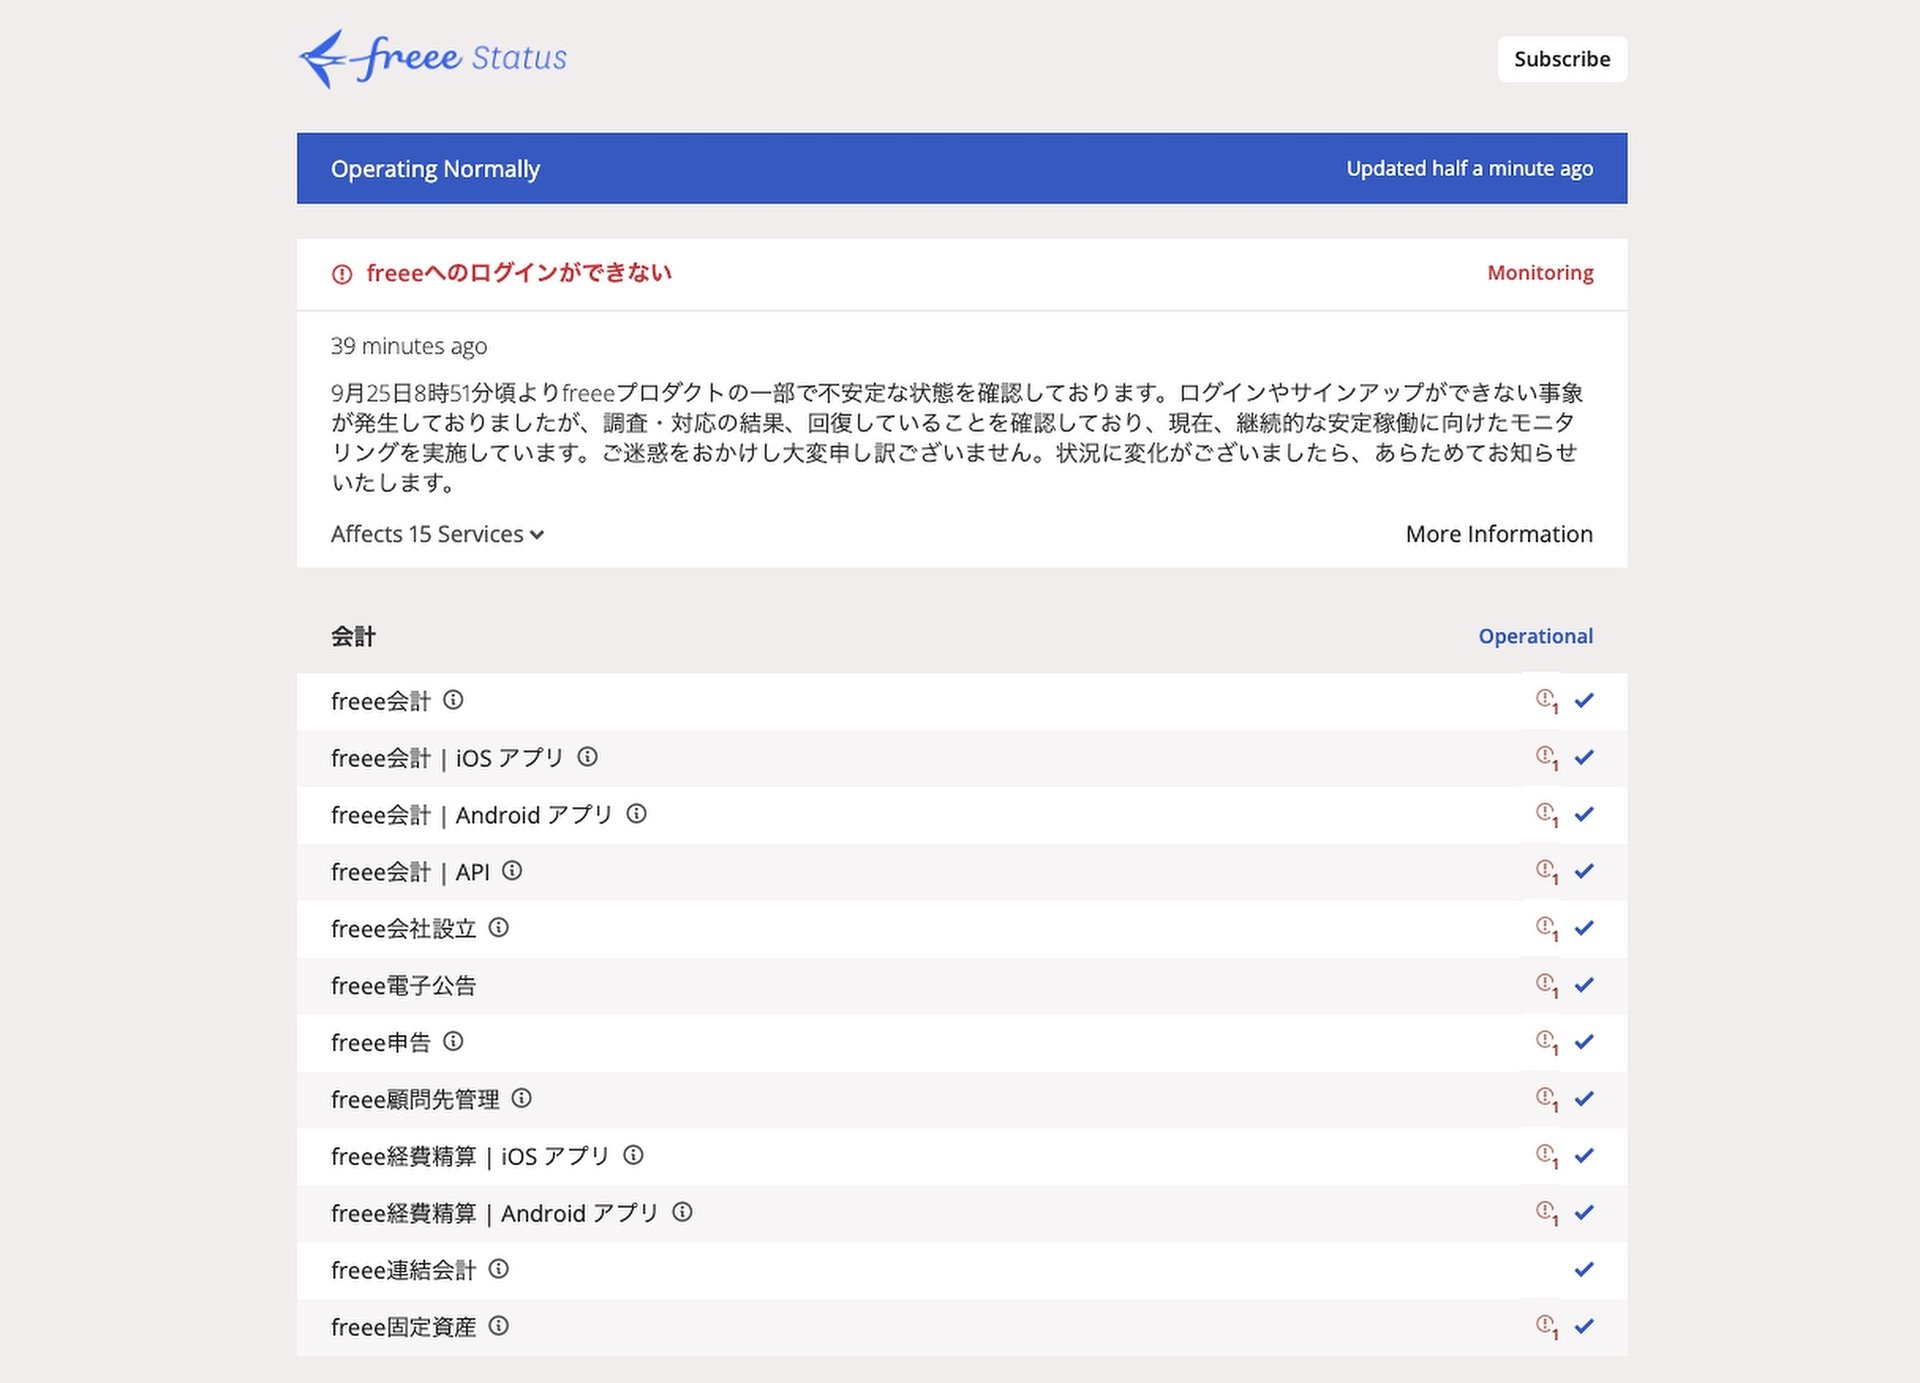Viewport: 1920px width, 1383px height.
Task: Open the freeeへのログインができない incident title
Action: (x=519, y=273)
